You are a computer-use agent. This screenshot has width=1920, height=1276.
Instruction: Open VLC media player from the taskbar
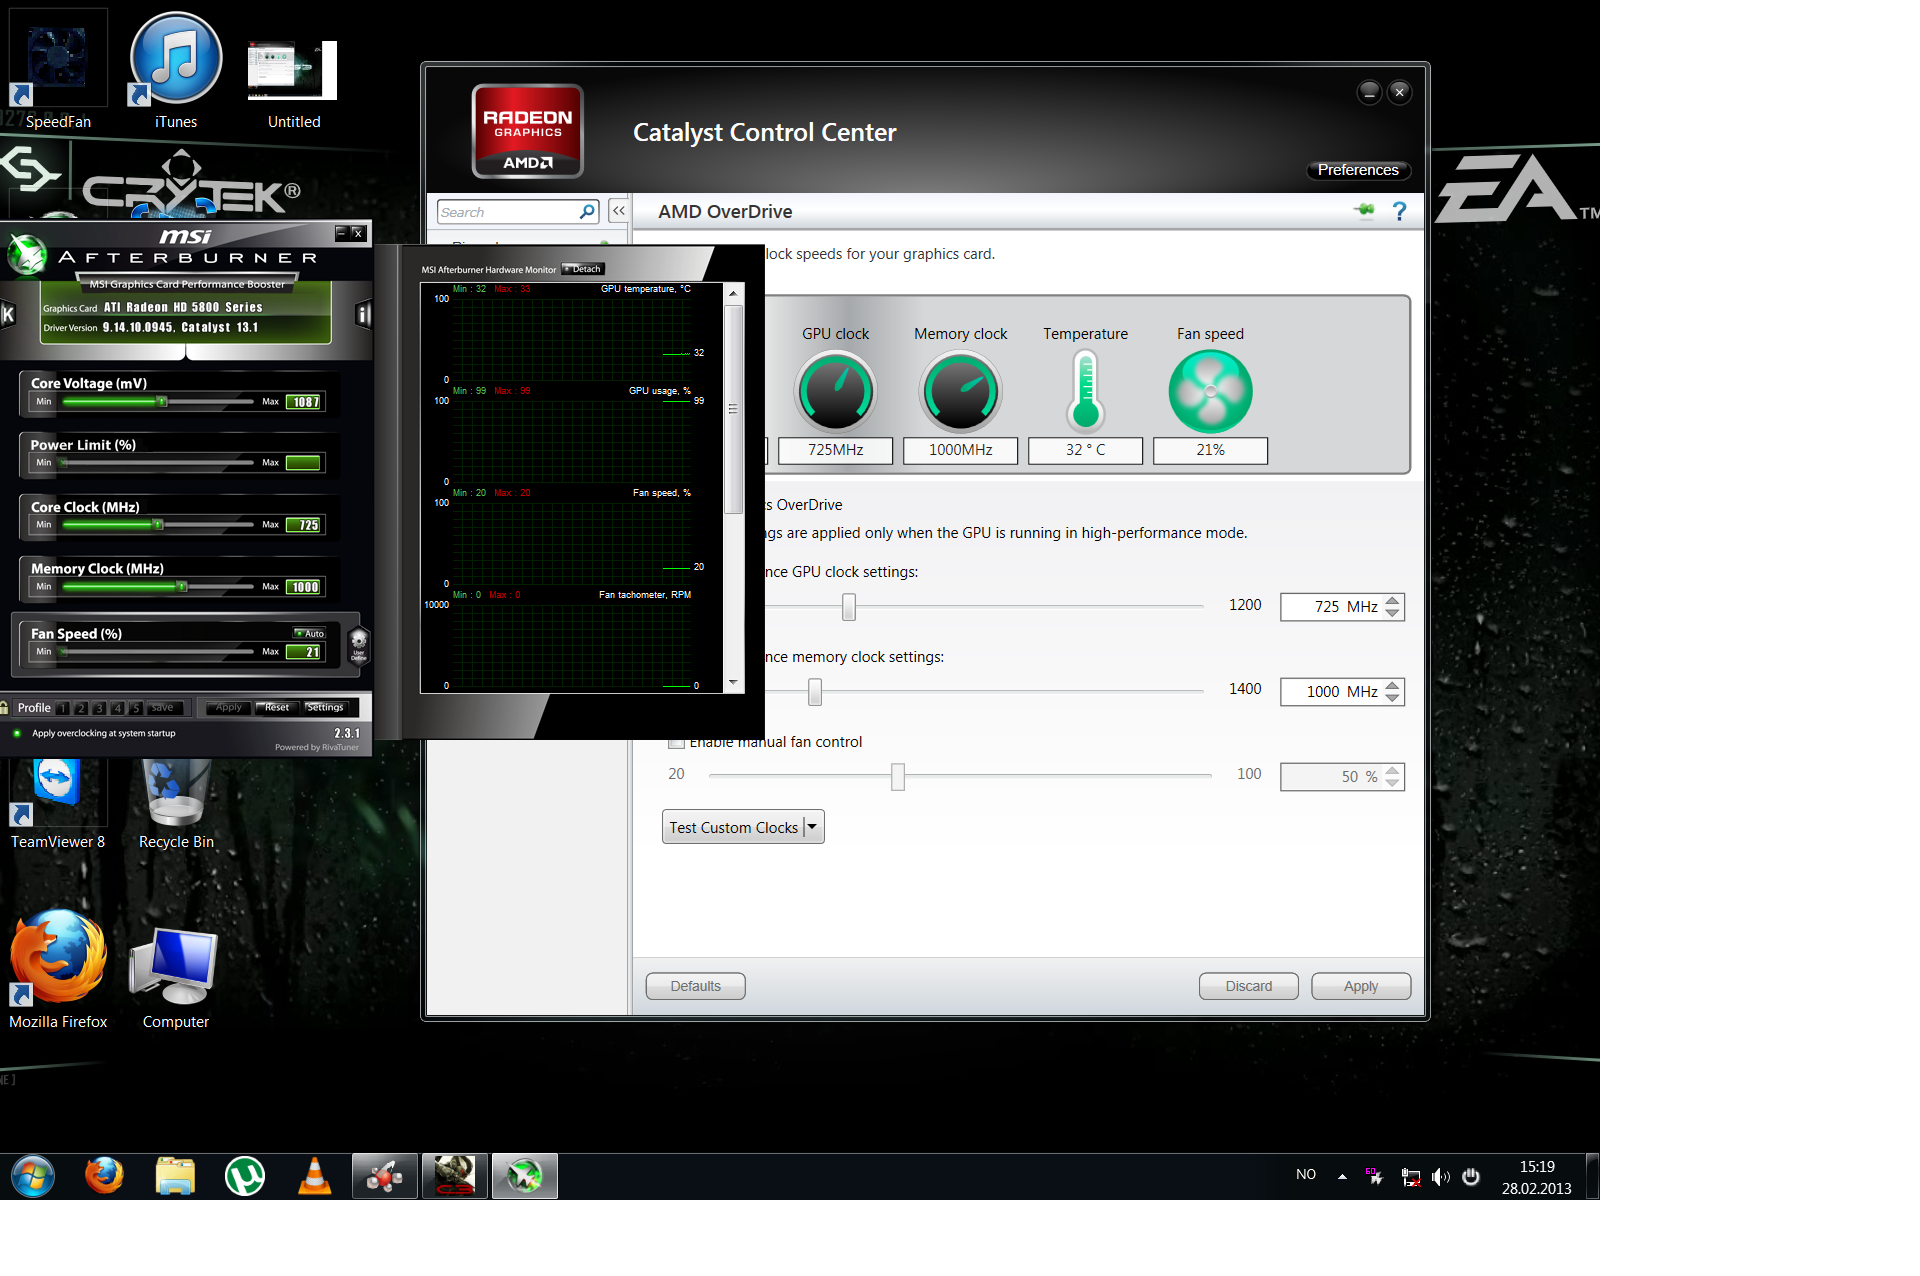pos(315,1176)
